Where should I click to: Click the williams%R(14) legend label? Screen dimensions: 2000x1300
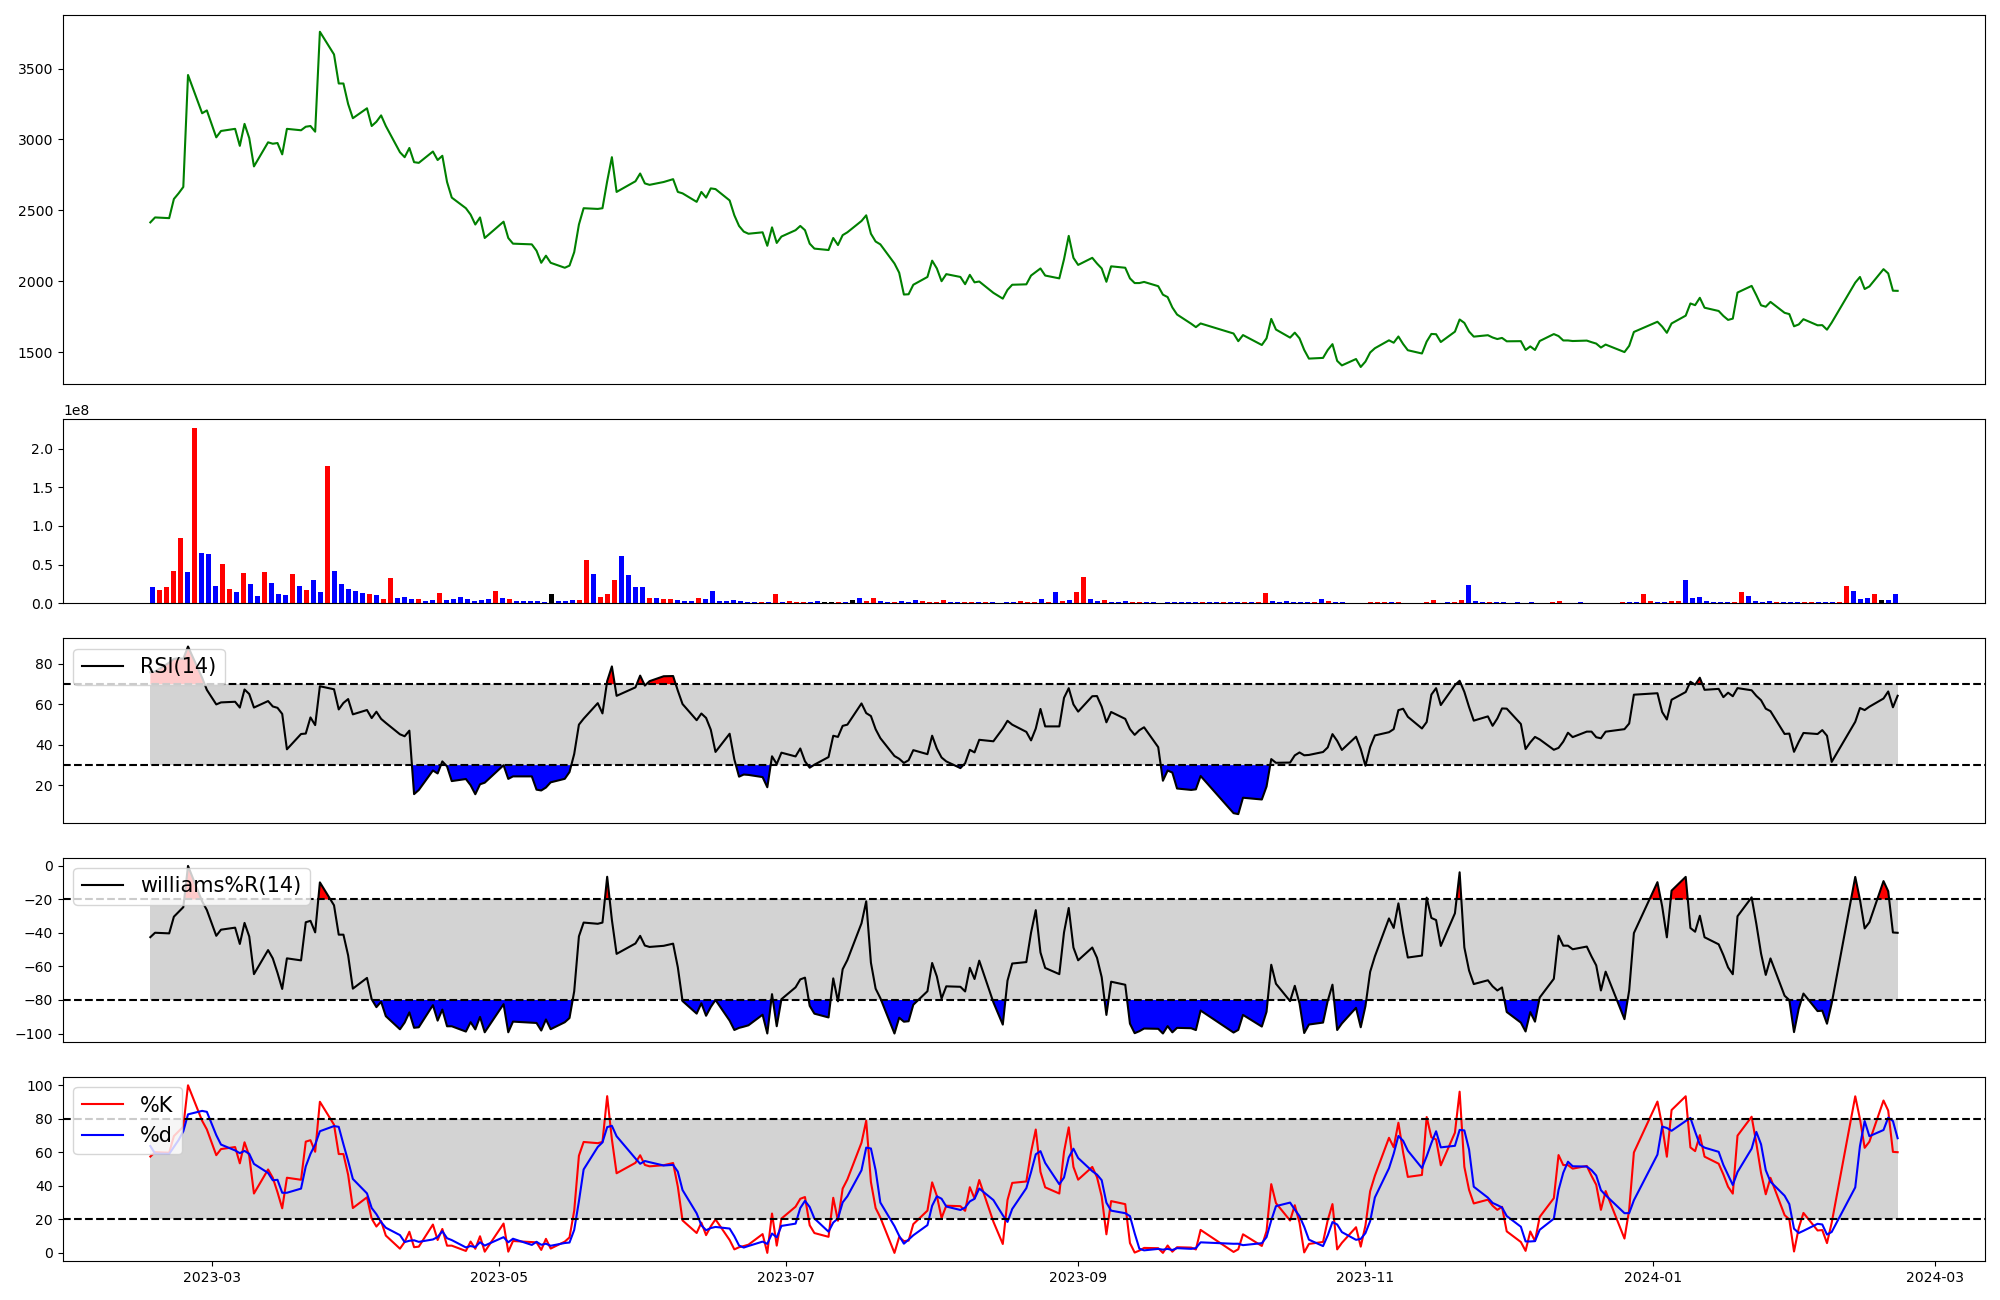[x=220, y=885]
